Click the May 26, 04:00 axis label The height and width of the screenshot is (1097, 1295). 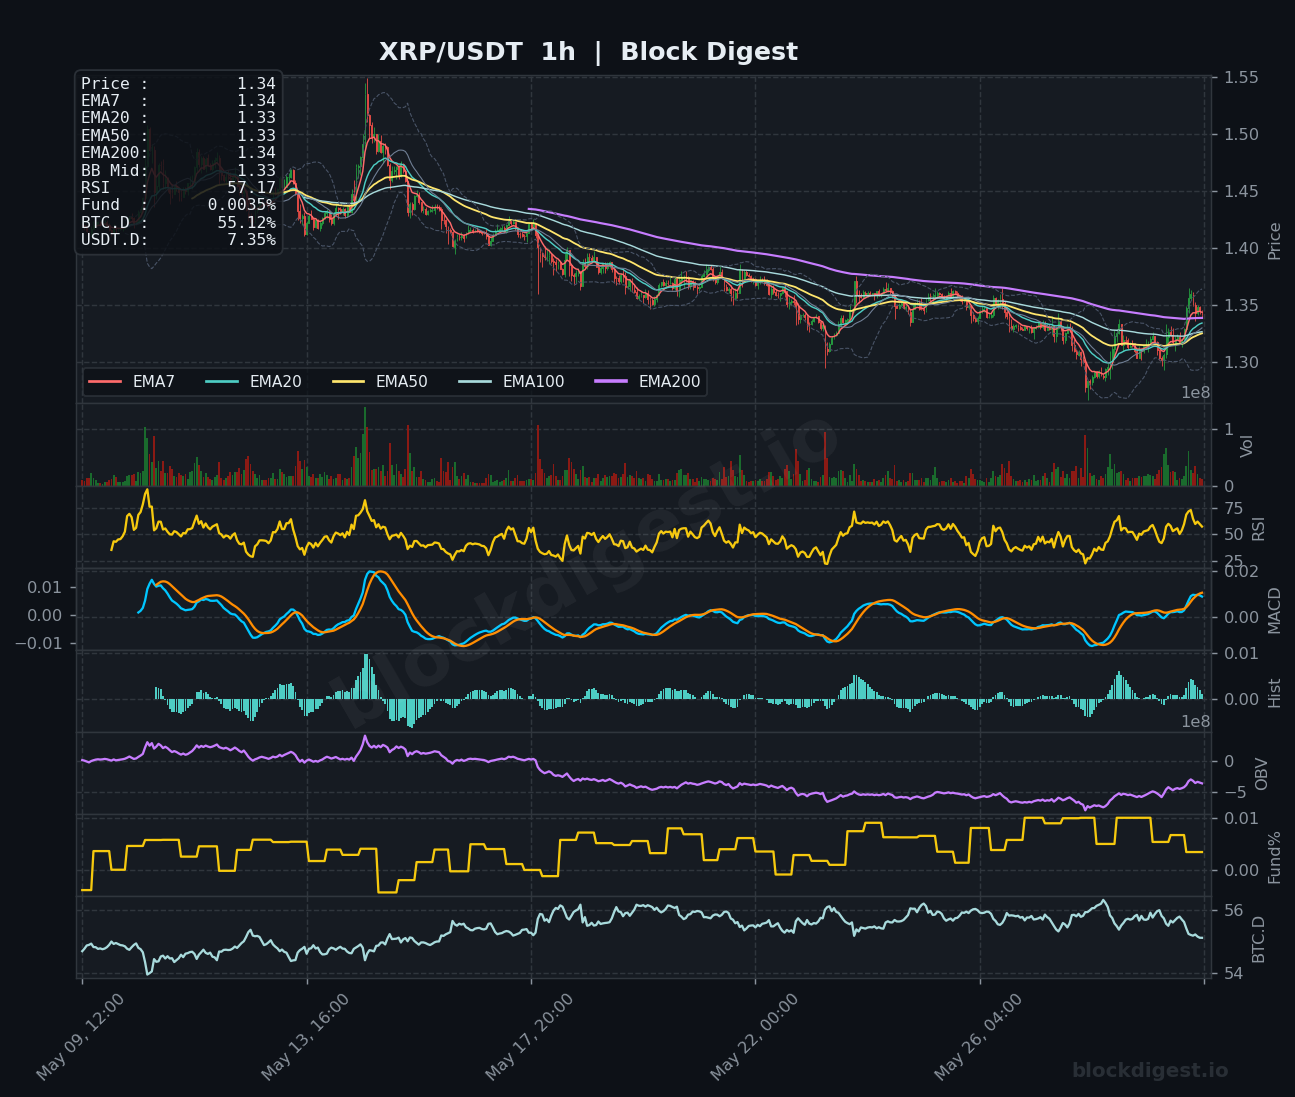pyautogui.click(x=979, y=1036)
